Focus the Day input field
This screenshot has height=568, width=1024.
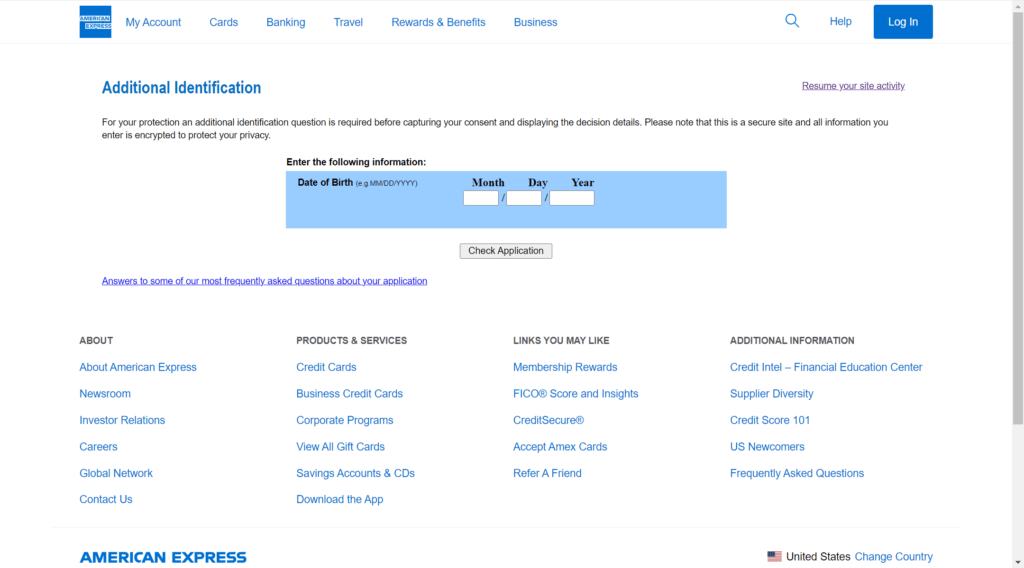[524, 198]
